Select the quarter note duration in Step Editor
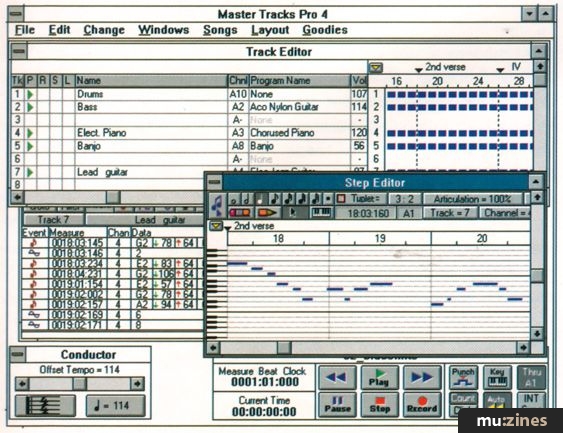The height and width of the screenshot is (433, 563). click(261, 199)
